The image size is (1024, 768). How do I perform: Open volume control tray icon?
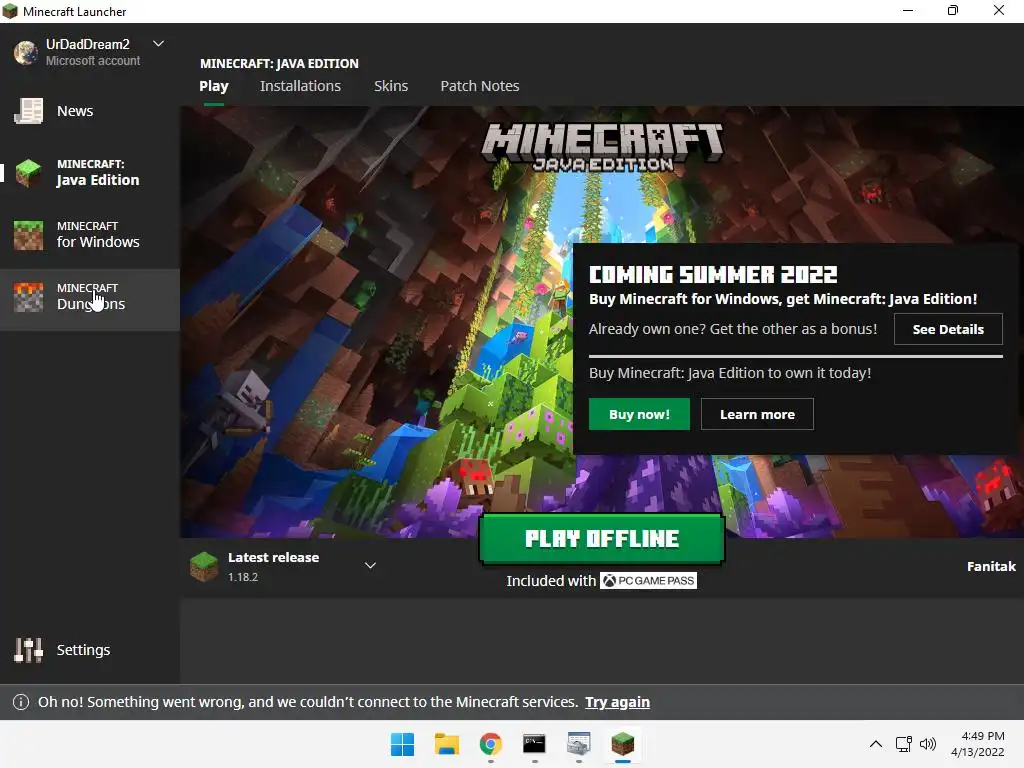tap(928, 744)
